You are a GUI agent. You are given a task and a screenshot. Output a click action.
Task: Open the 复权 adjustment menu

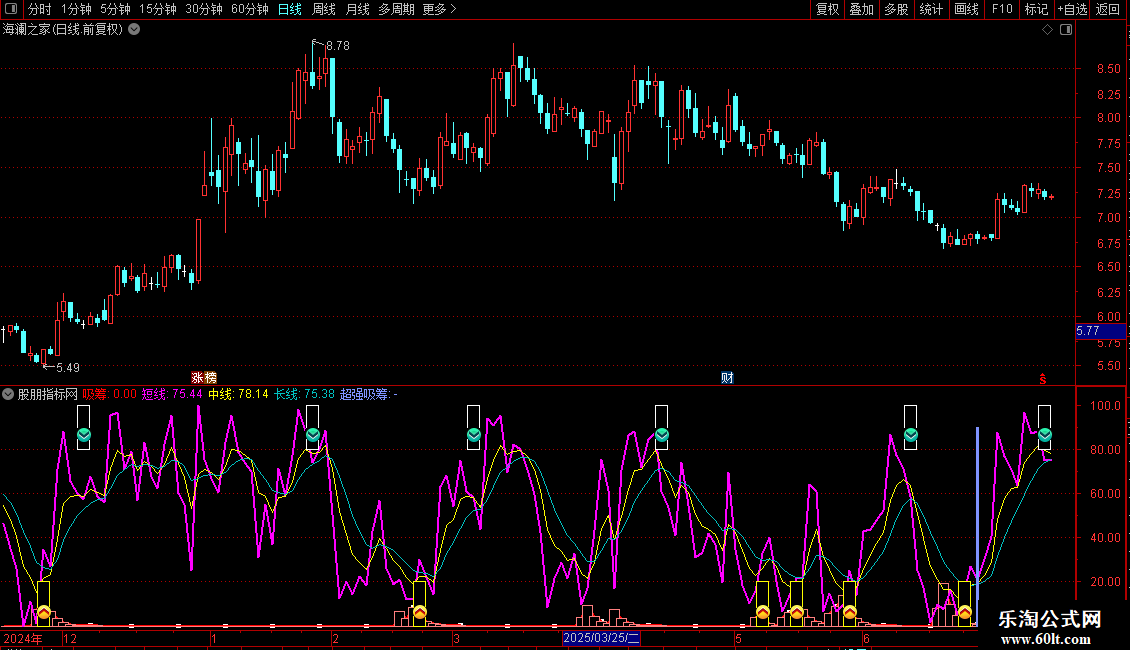coord(827,9)
